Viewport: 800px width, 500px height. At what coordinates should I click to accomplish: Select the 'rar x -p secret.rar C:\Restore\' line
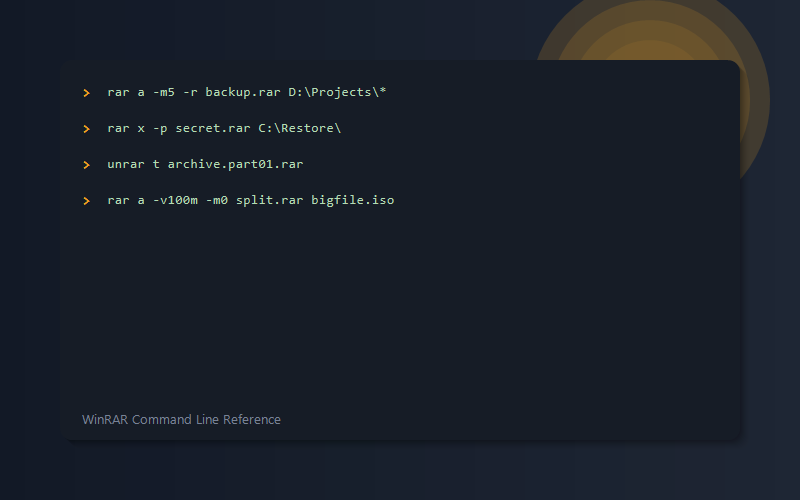point(224,129)
